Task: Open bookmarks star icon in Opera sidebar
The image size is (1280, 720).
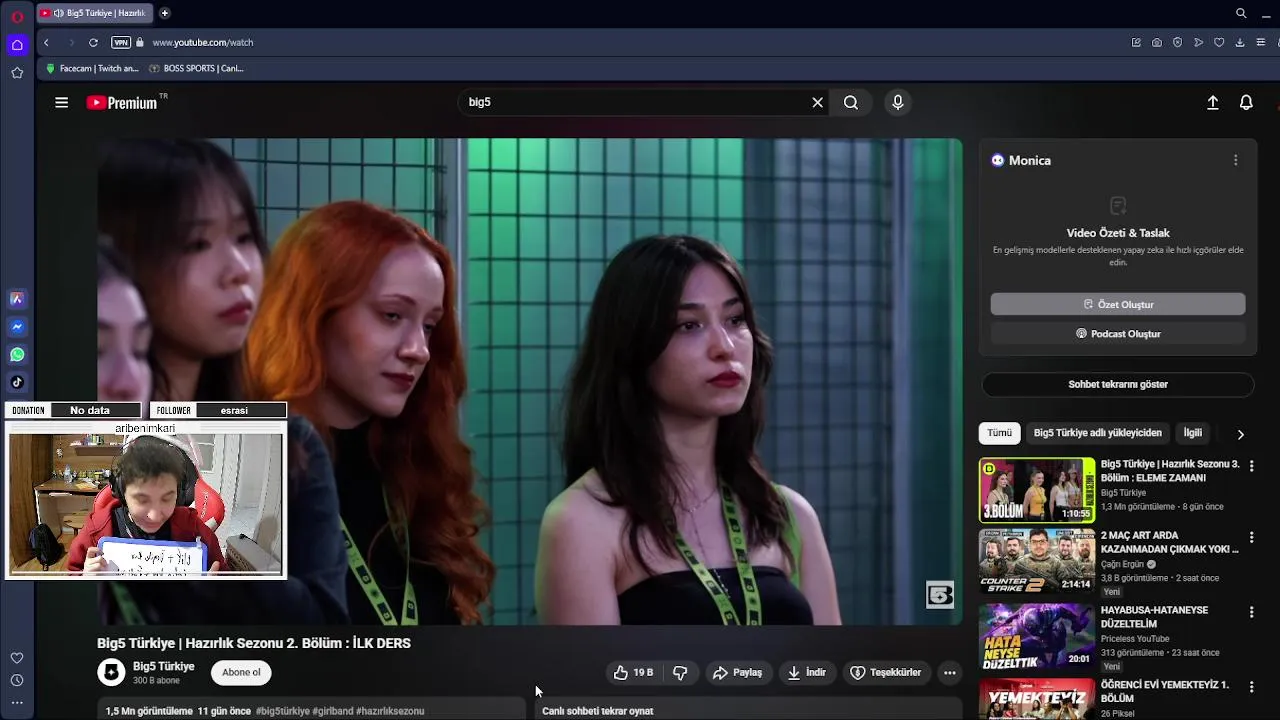Action: (17, 73)
